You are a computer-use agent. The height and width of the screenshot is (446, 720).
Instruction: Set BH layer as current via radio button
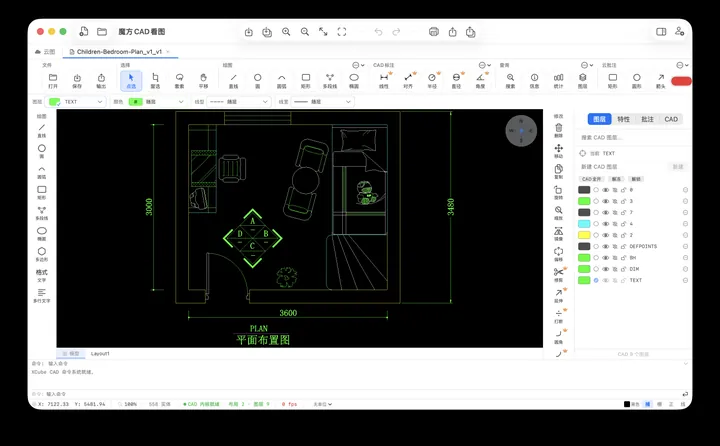(x=596, y=258)
